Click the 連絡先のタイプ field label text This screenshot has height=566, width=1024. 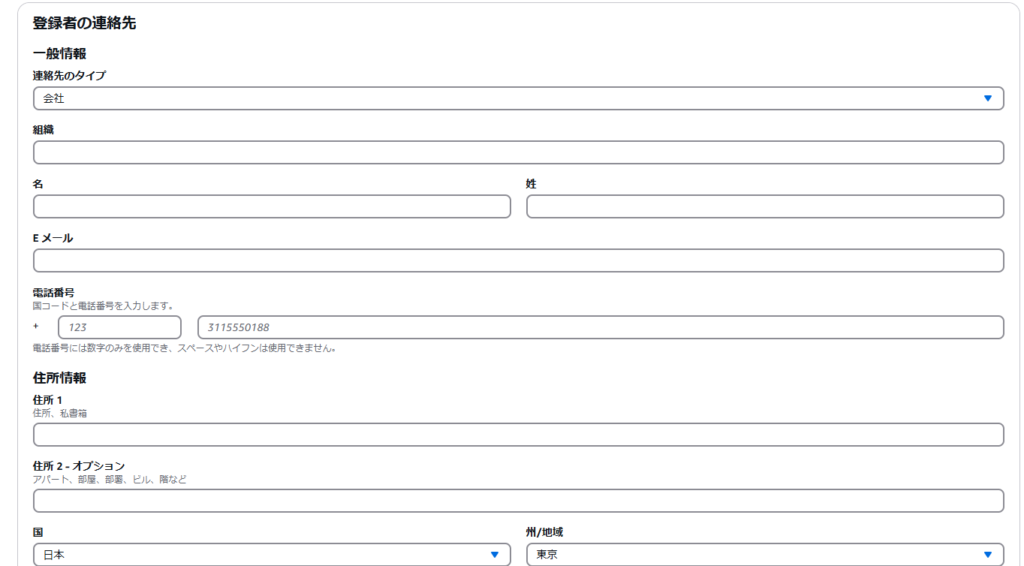69,76
